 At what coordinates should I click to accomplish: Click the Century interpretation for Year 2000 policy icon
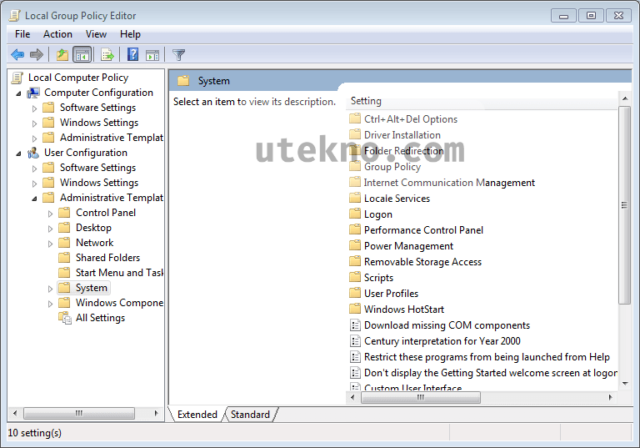click(x=355, y=341)
